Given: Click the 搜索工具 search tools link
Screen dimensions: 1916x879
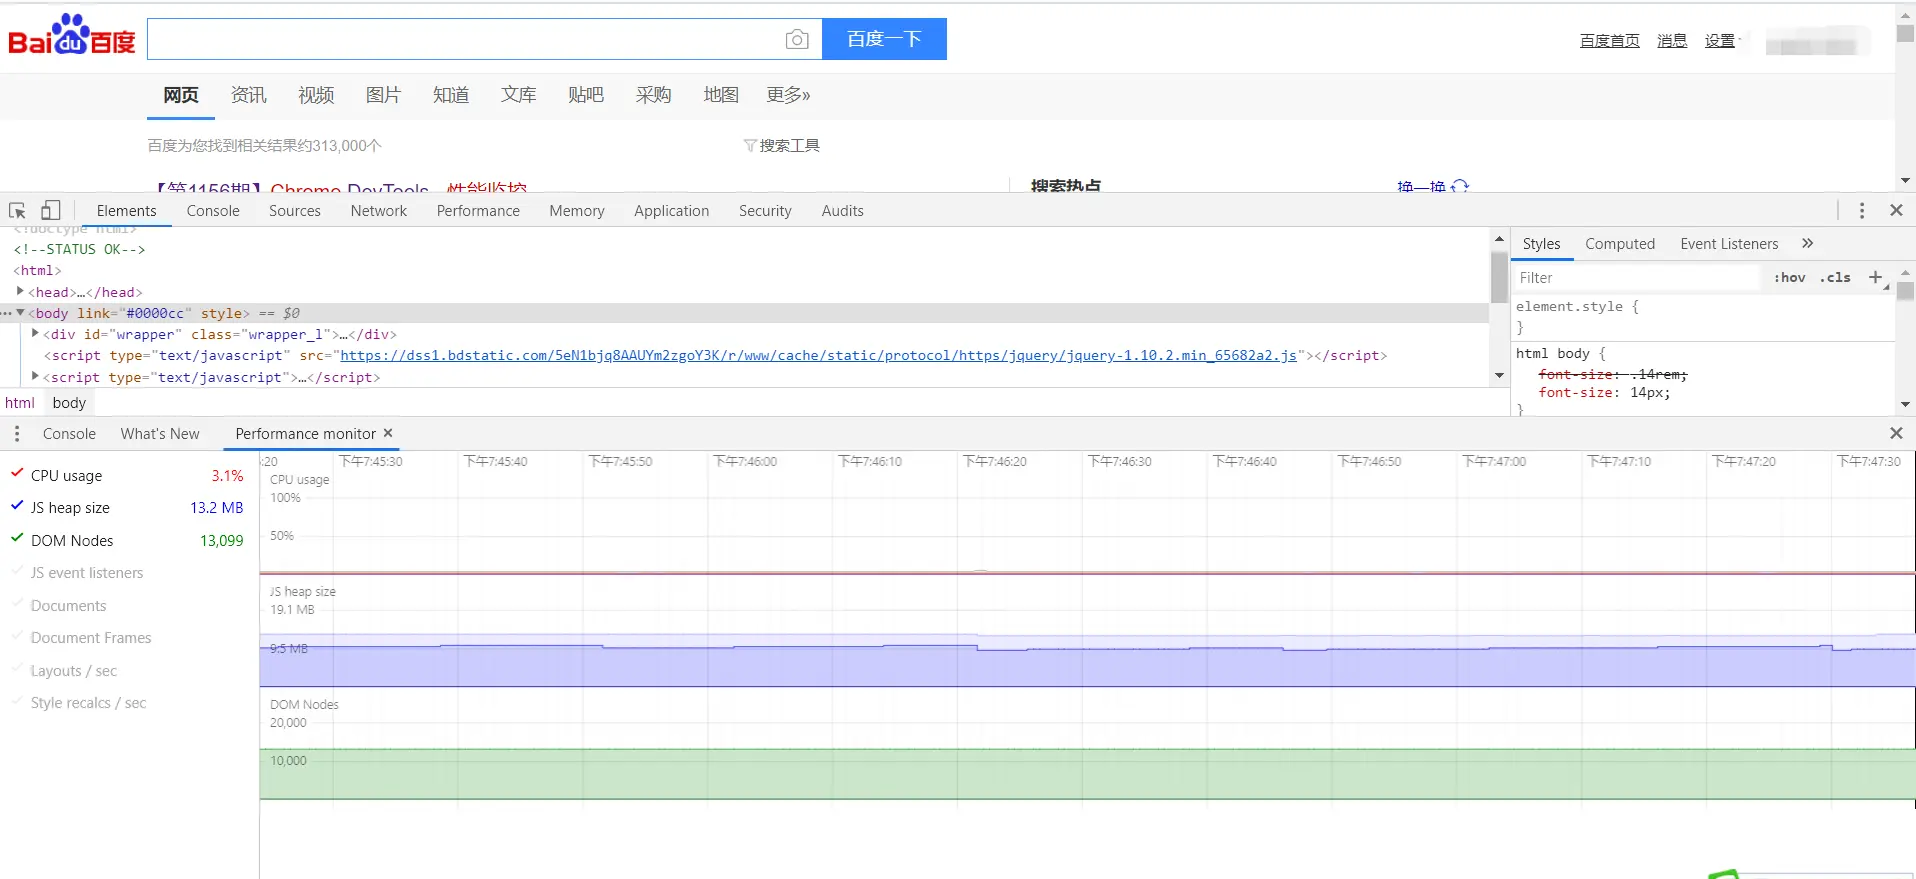Looking at the screenshot, I should coord(789,146).
